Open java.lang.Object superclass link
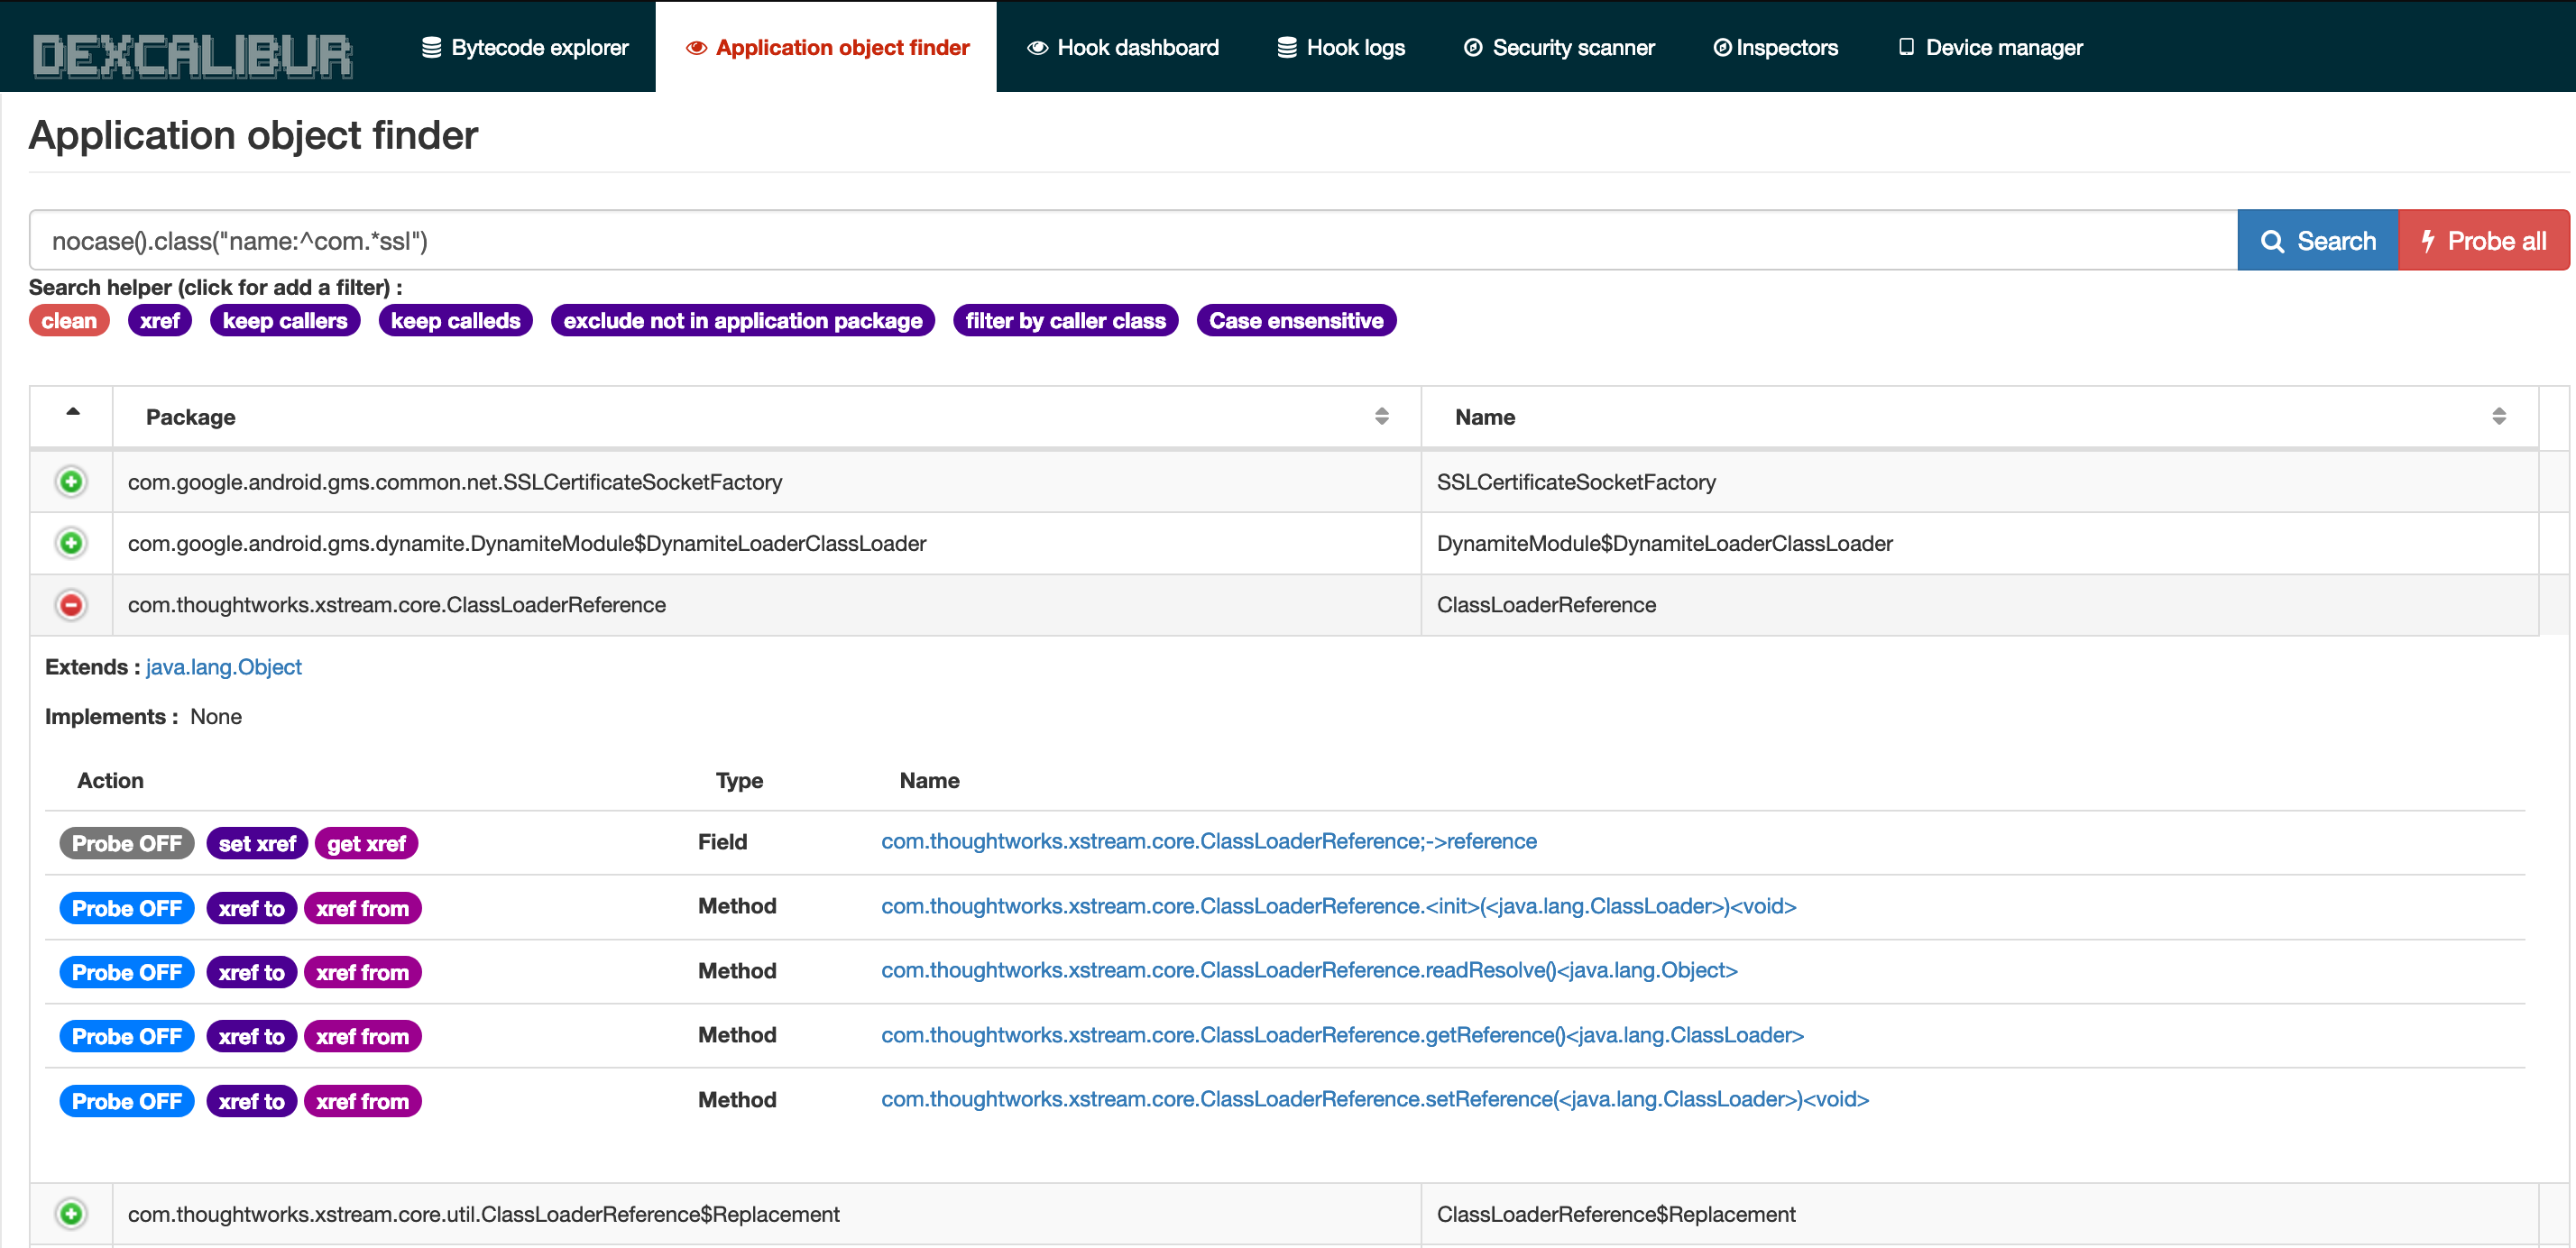This screenshot has height=1248, width=2576. 223,667
